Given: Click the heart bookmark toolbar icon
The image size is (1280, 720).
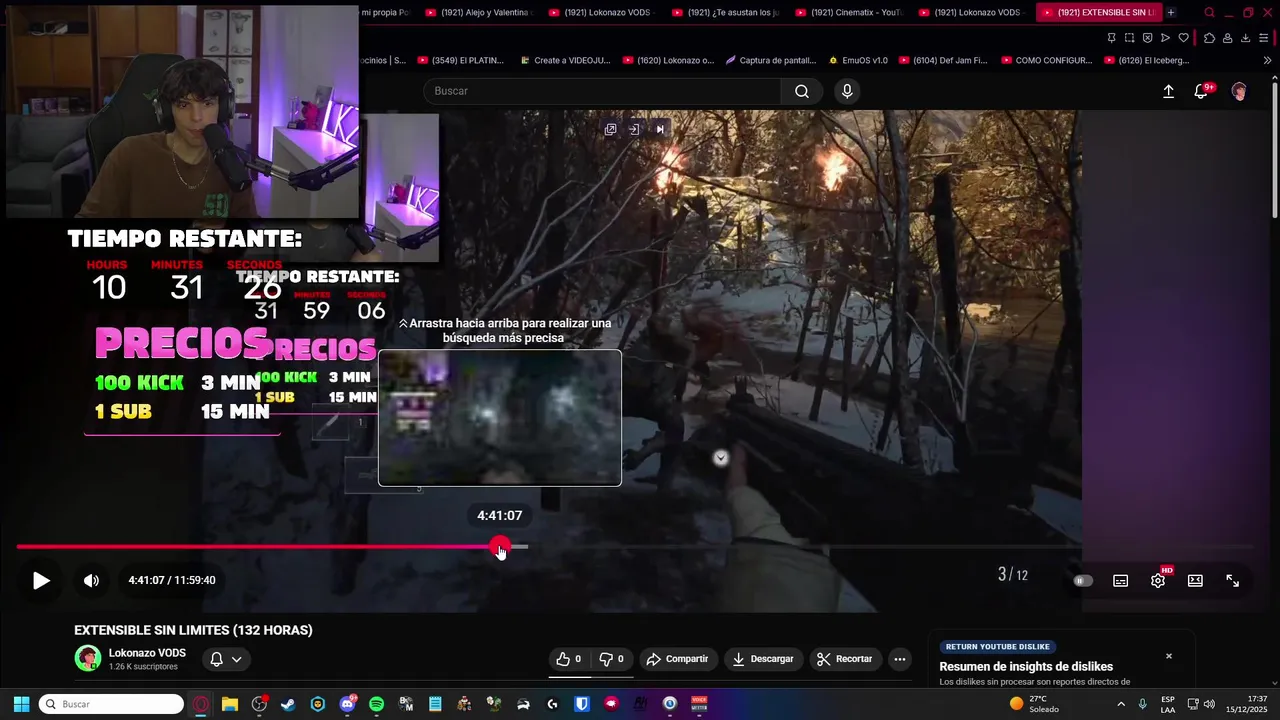Looking at the screenshot, I should pos(1184,38).
